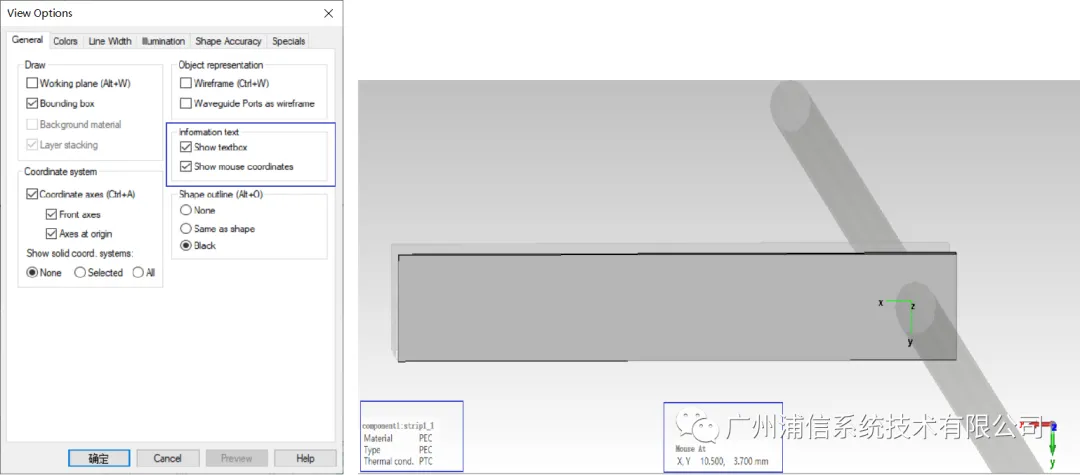Toggle Axes at origin checkbox
This screenshot has width=1080, height=475.
[51, 234]
